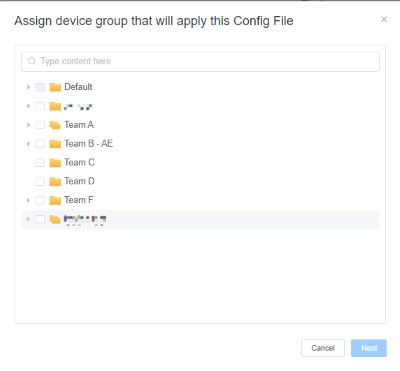This screenshot has width=400, height=371.
Task: Click the Team C folder icon
Action: click(55, 163)
